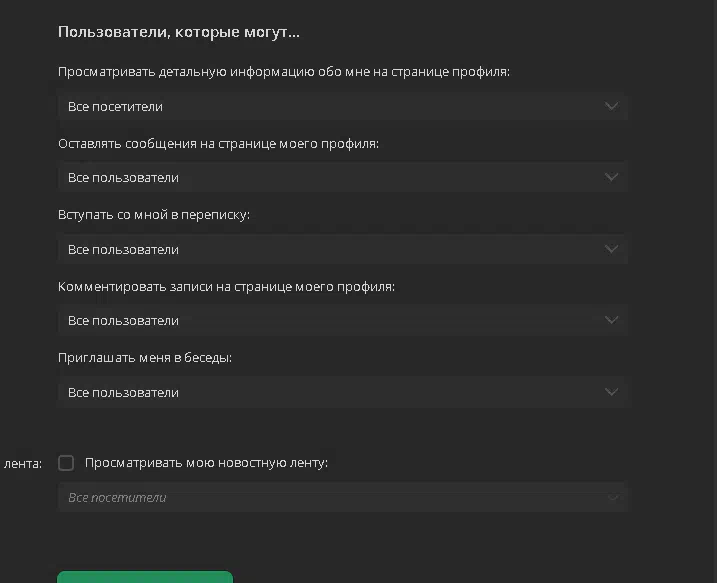Open dropdown under 'Приглашать меня в беседы'

pyautogui.click(x=342, y=392)
